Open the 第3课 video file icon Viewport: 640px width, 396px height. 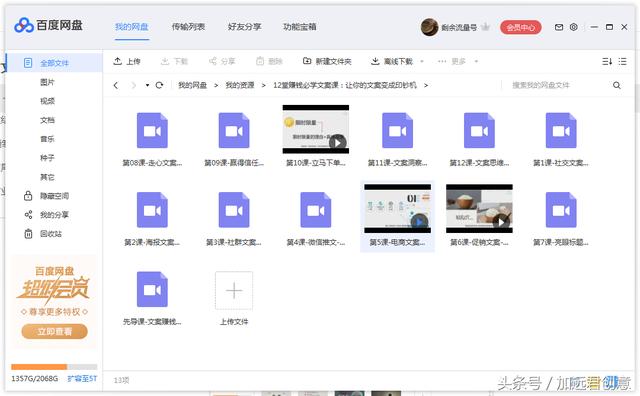pyautogui.click(x=234, y=210)
